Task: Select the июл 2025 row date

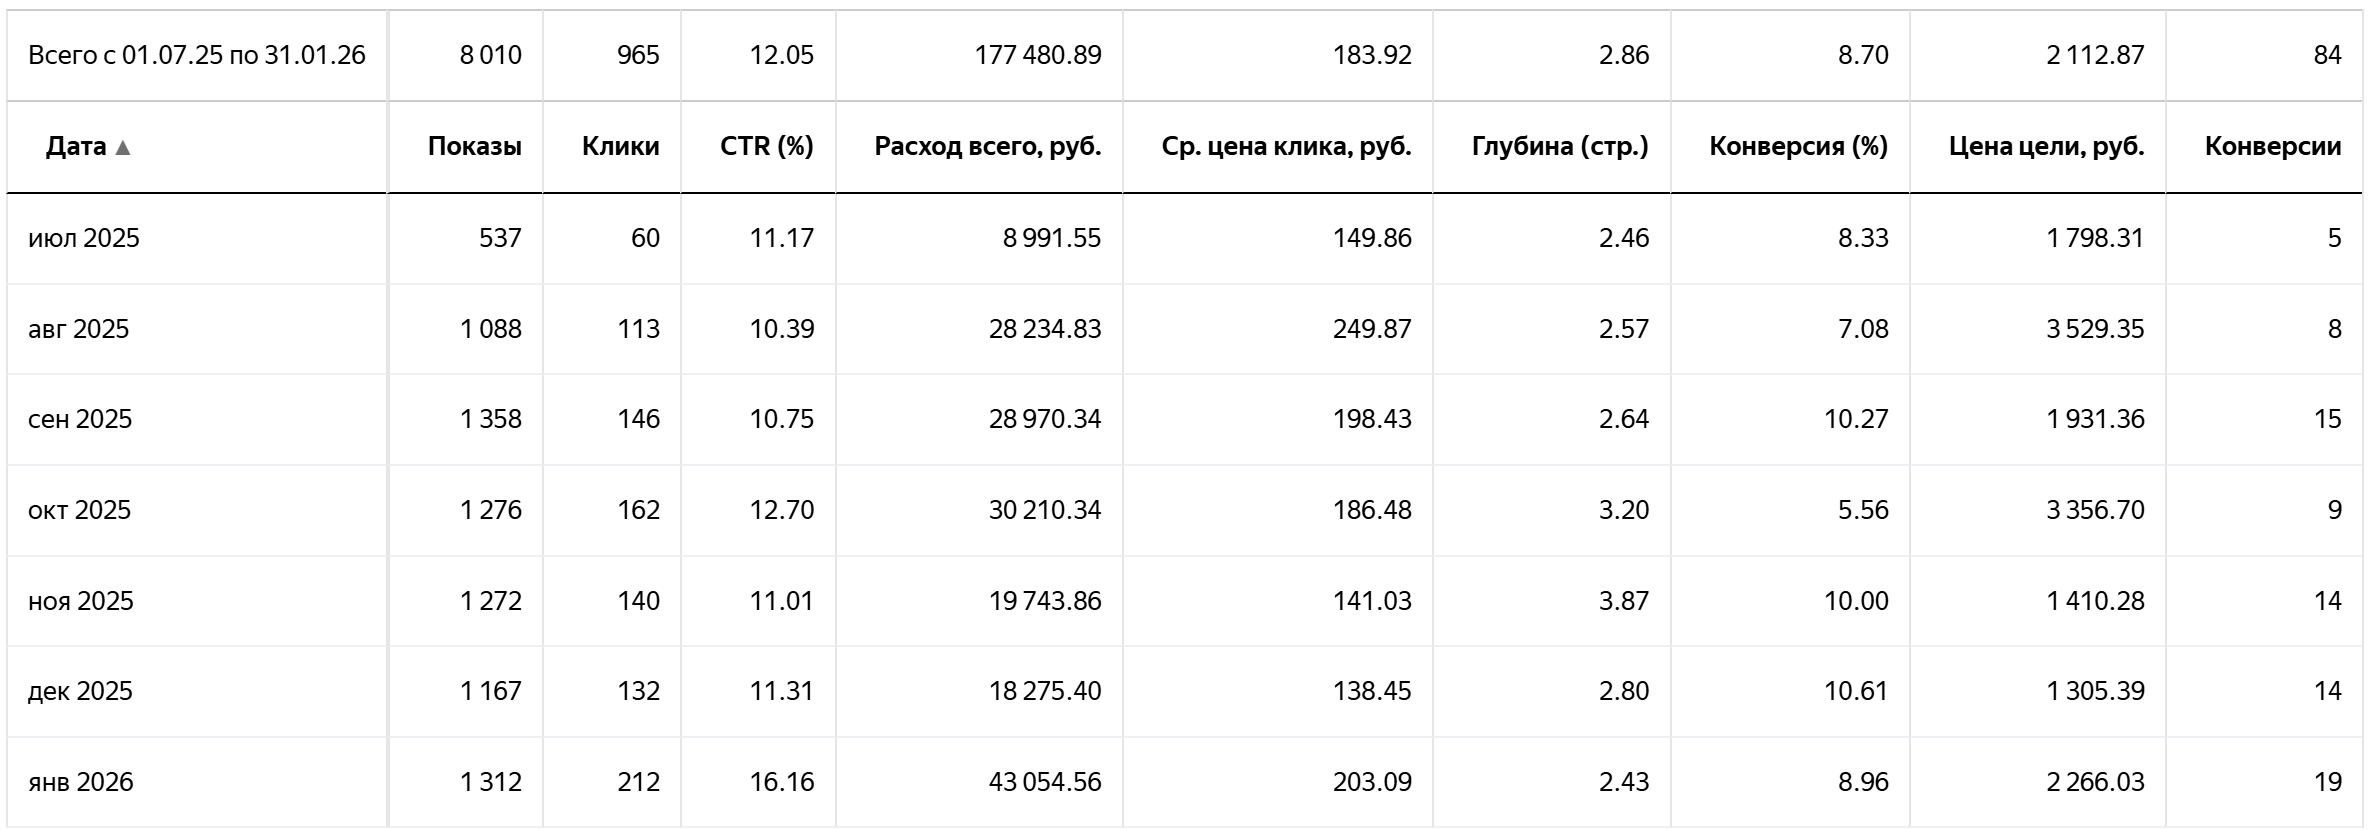Action: (84, 238)
